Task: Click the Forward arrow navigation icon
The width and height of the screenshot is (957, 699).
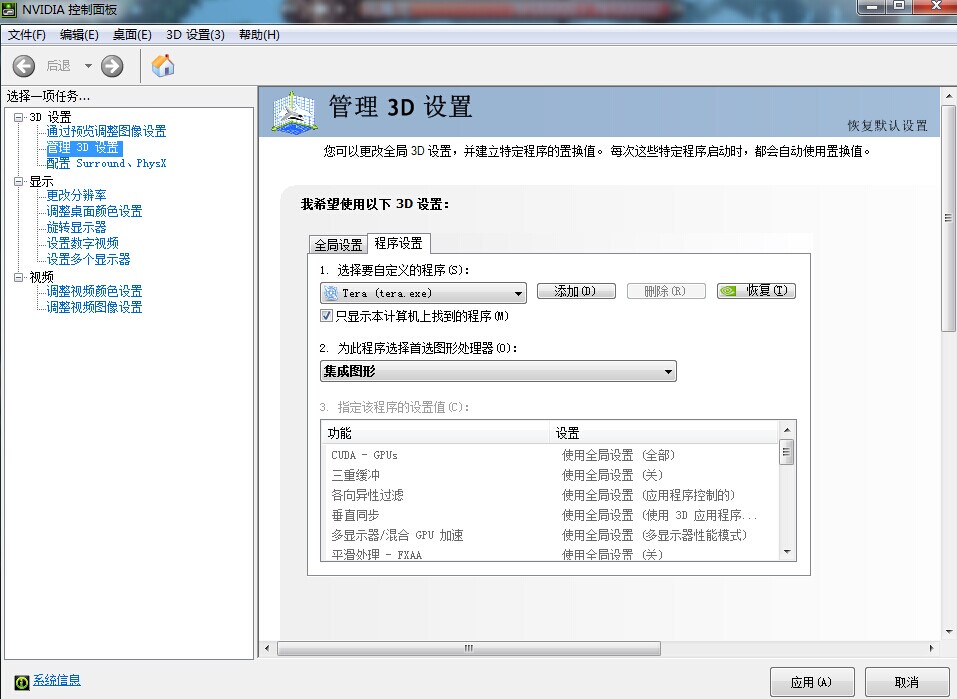Action: click(x=112, y=66)
